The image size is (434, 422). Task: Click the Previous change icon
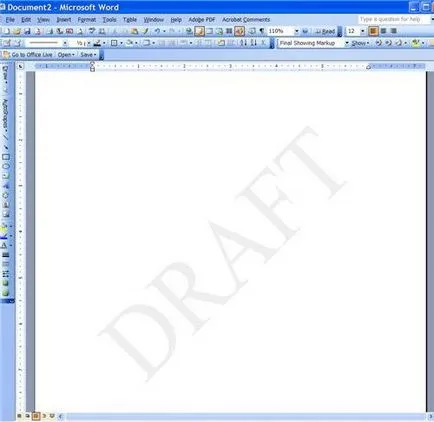pyautogui.click(x=378, y=43)
